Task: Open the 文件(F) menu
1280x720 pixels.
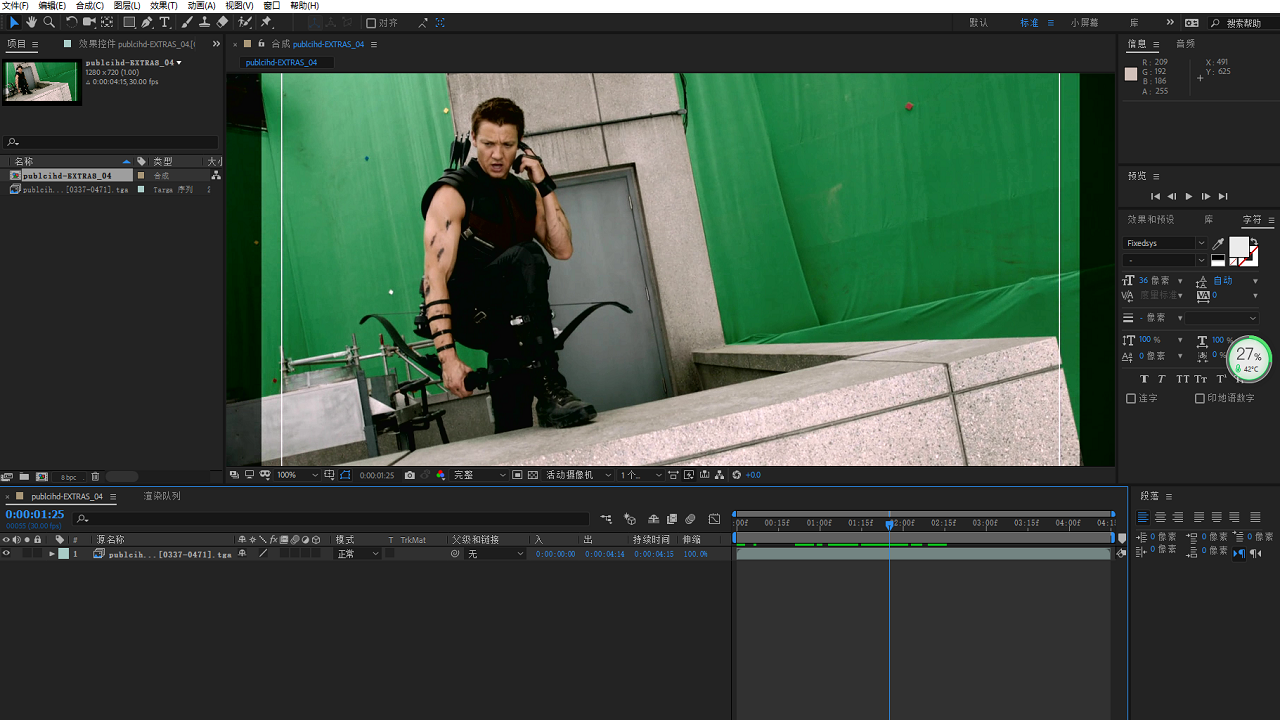Action: (x=15, y=5)
